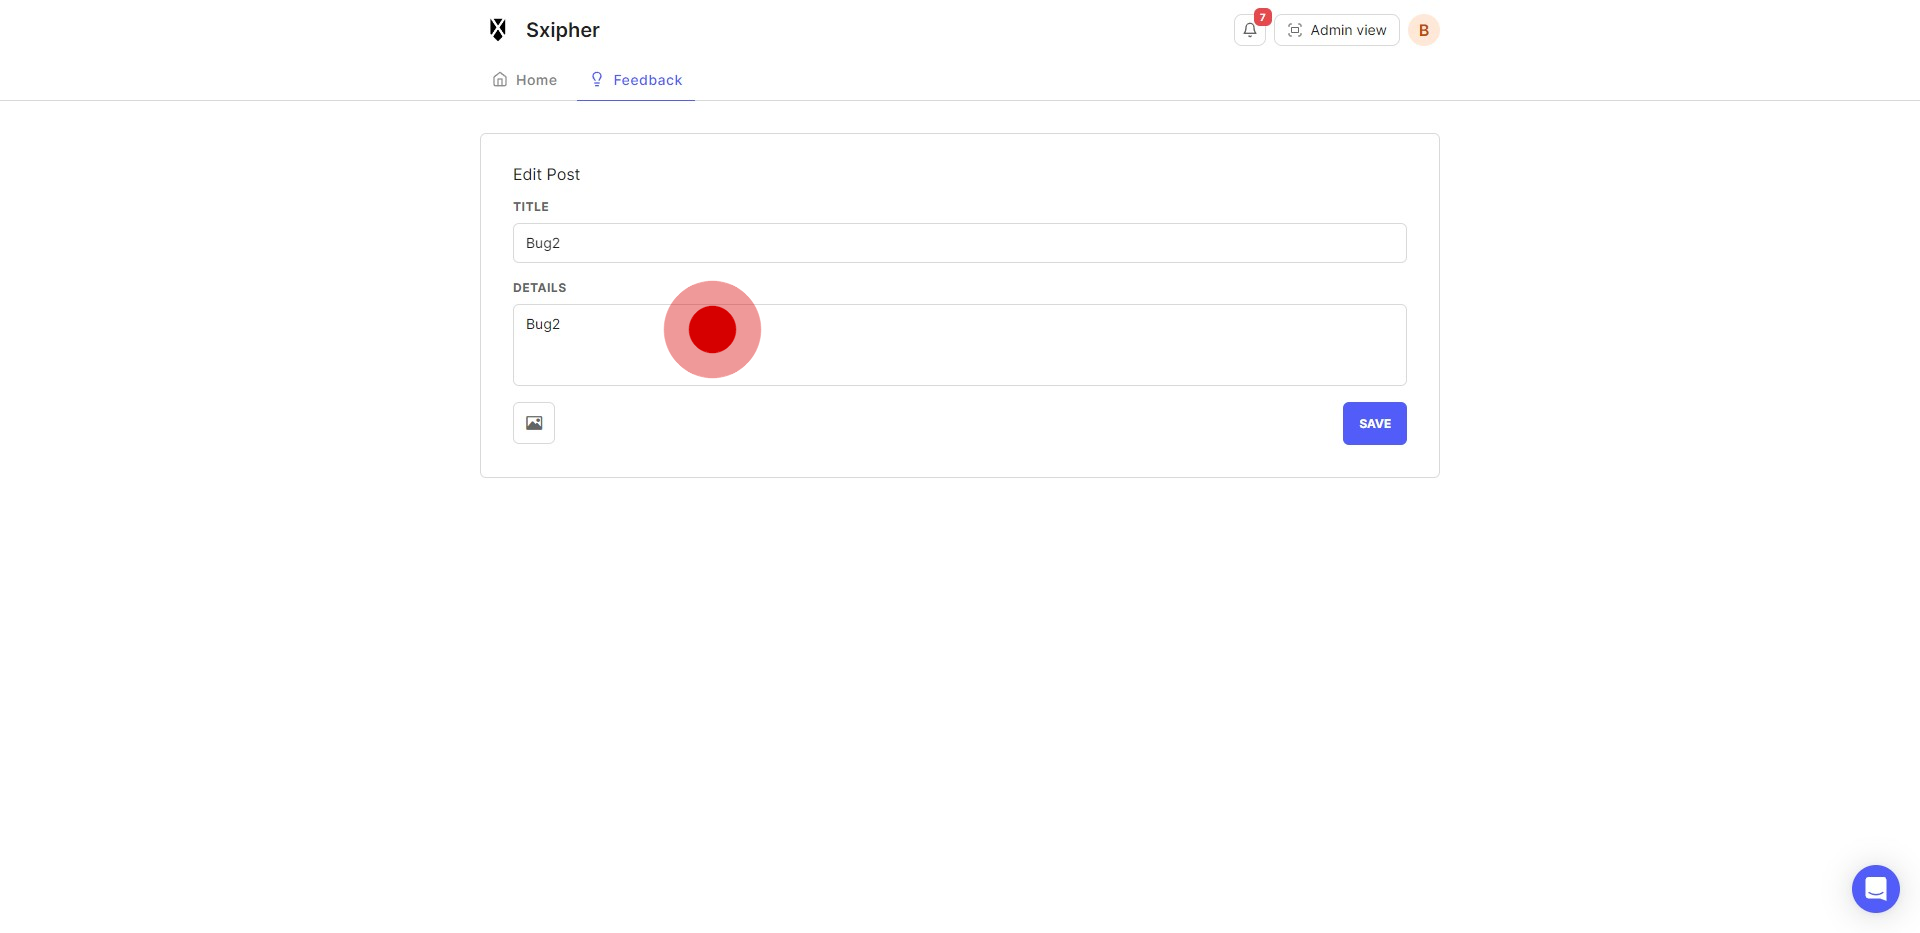Click the red notification badge showing 7
This screenshot has height=933, width=1920.
click(x=1263, y=17)
